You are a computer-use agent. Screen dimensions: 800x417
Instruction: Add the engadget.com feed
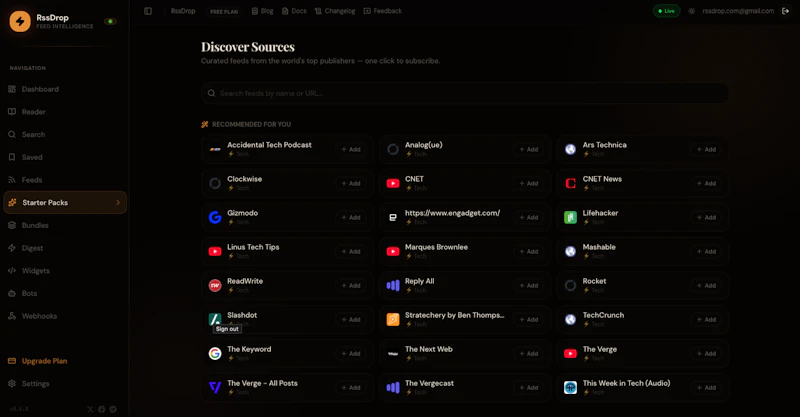[529, 217]
